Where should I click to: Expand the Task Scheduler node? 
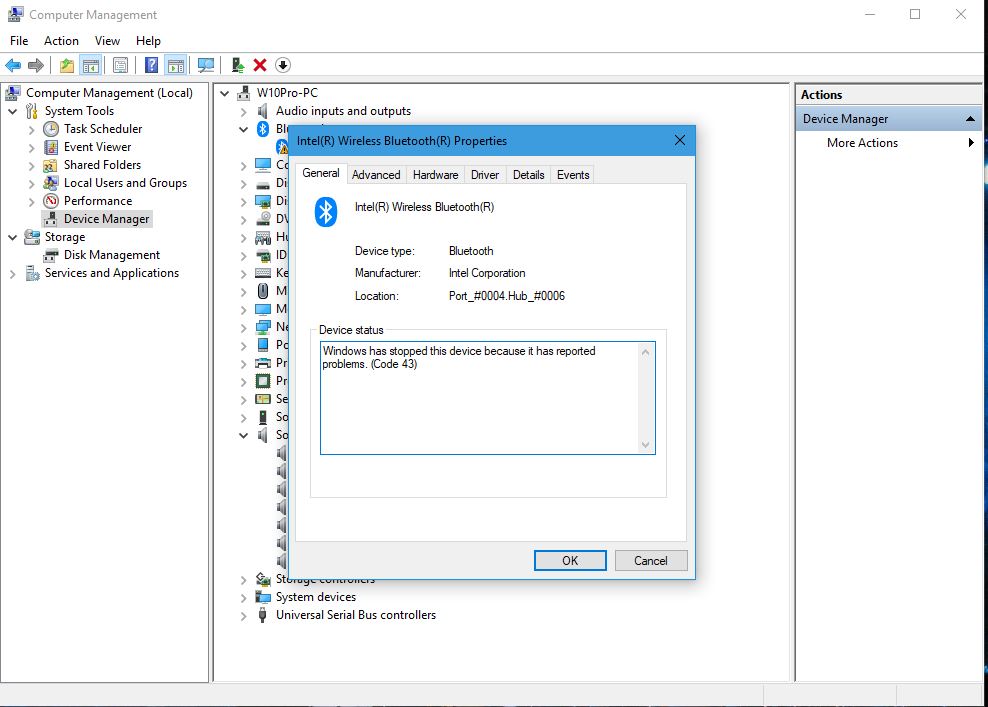click(32, 130)
